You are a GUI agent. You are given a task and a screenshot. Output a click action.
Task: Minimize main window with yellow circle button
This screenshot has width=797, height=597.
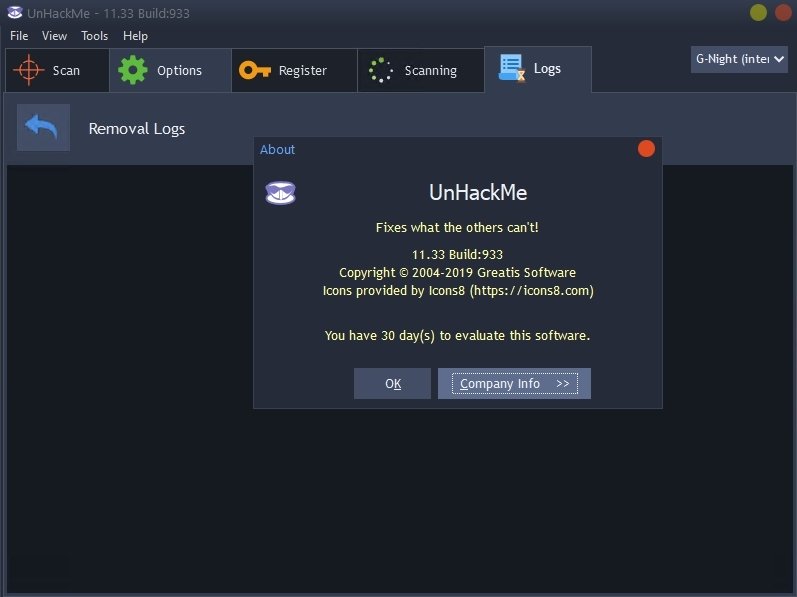(758, 13)
